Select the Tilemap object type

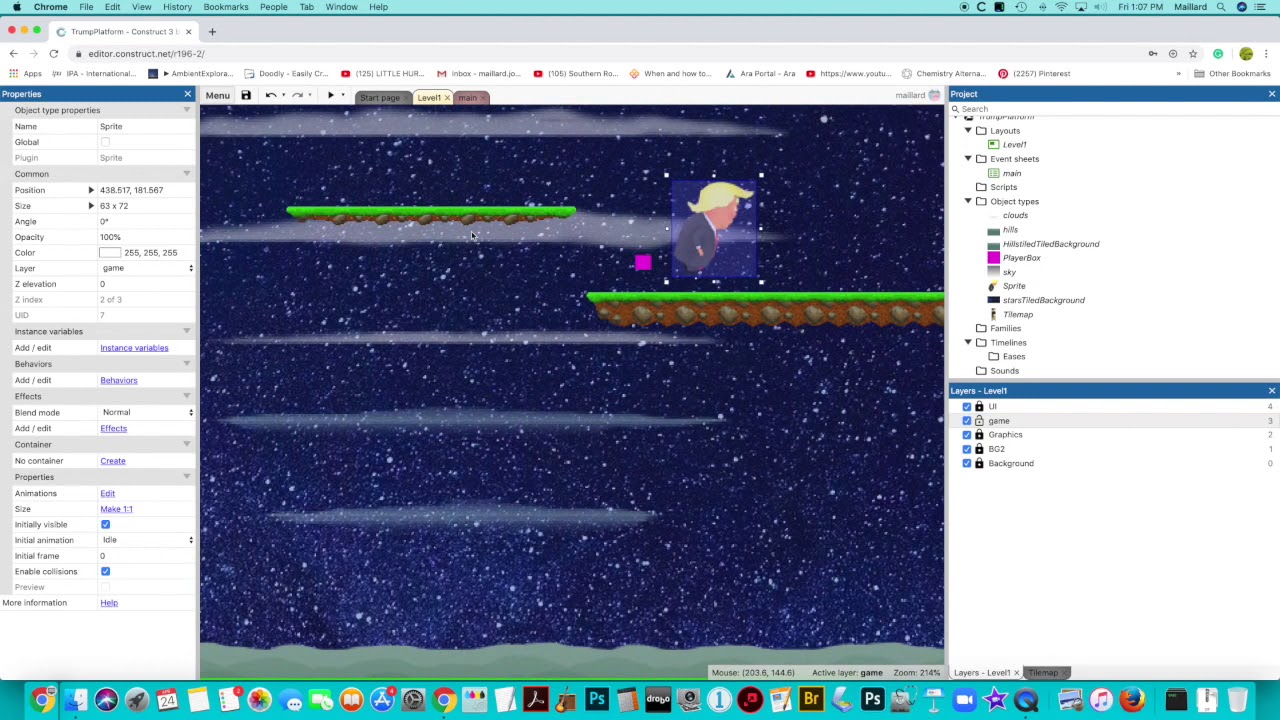click(x=1017, y=314)
